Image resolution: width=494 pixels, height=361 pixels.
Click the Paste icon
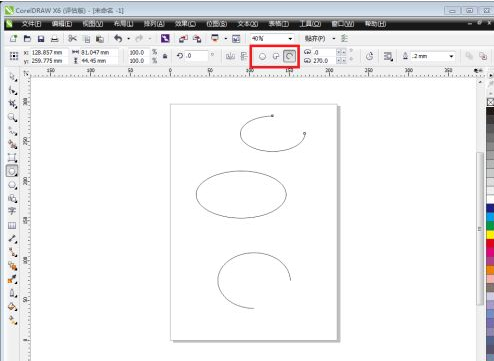[100, 39]
